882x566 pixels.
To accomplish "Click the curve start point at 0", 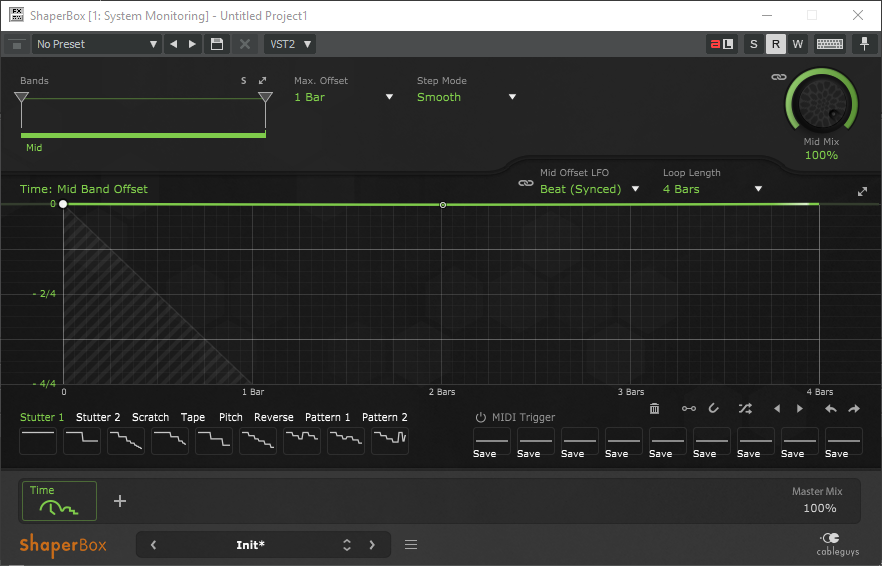I will [x=63, y=204].
